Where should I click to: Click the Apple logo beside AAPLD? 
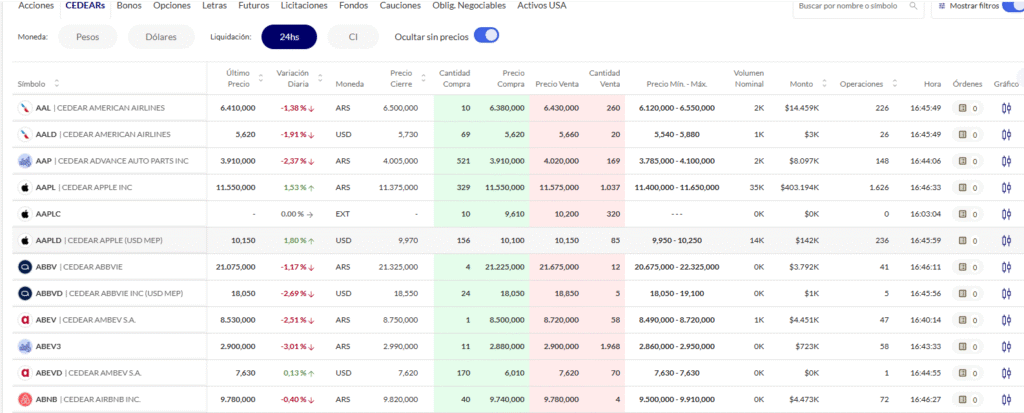click(x=25, y=240)
